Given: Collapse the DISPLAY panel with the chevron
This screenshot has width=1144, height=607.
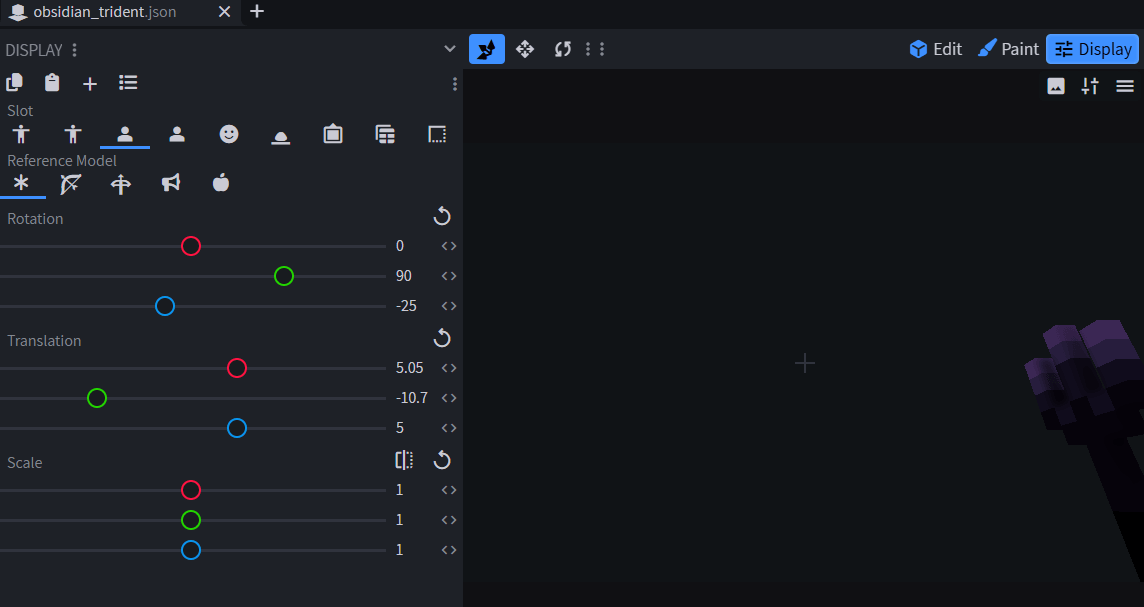Looking at the screenshot, I should coord(449,49).
